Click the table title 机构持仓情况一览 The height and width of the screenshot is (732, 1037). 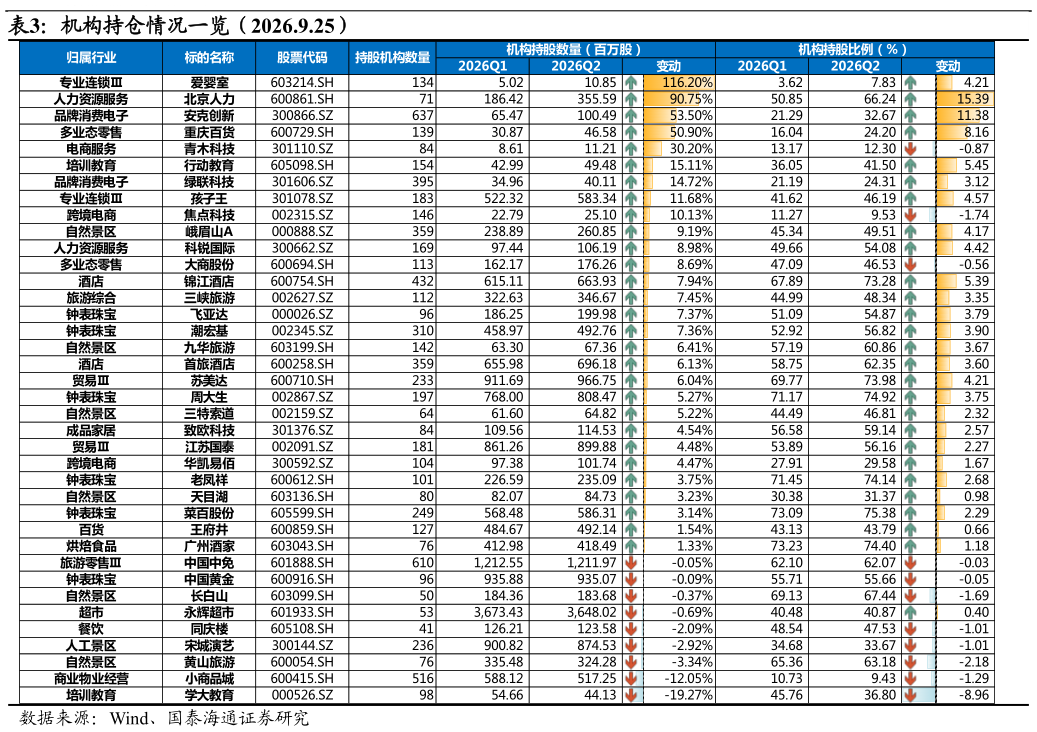145,25
